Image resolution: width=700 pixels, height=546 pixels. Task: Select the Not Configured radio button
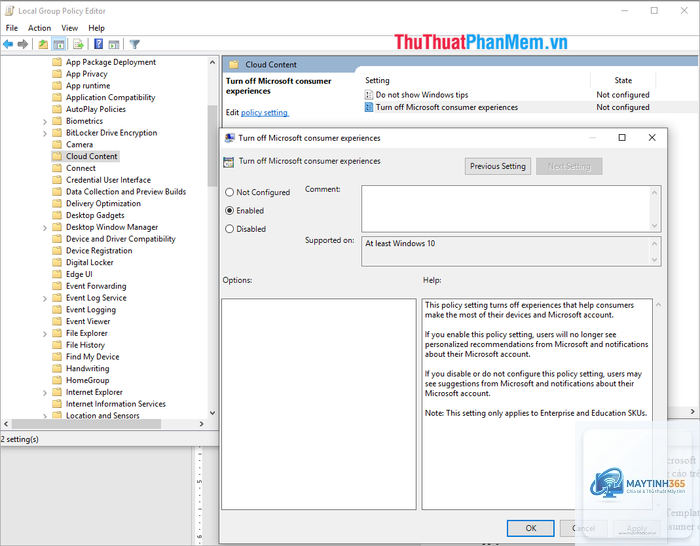click(229, 192)
